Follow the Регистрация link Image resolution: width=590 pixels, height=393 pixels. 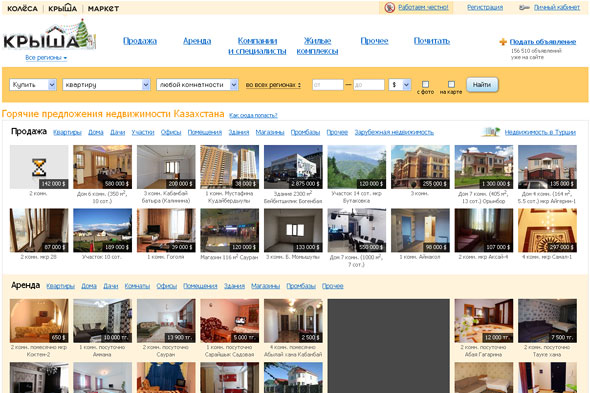pos(485,7)
